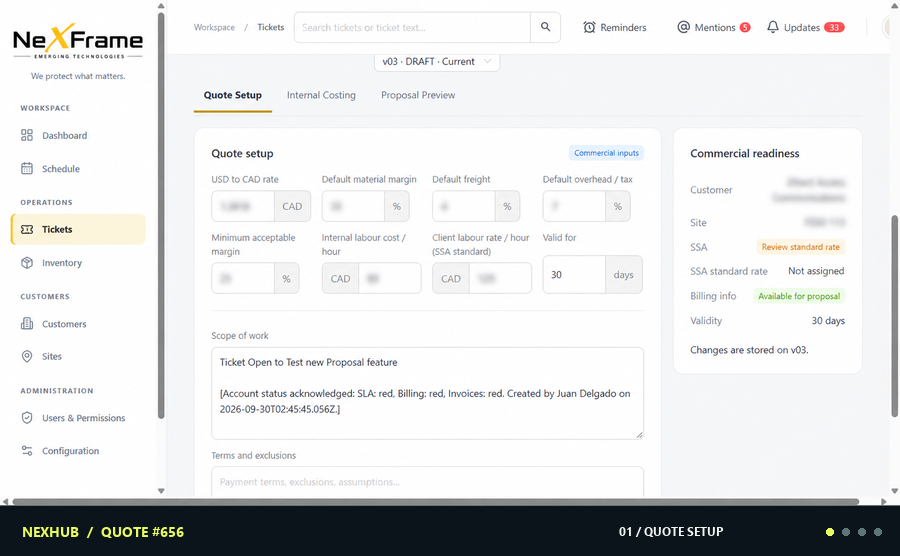Select the Tickets sidebar entry
Image resolution: width=900 pixels, height=556 pixels.
78,230
